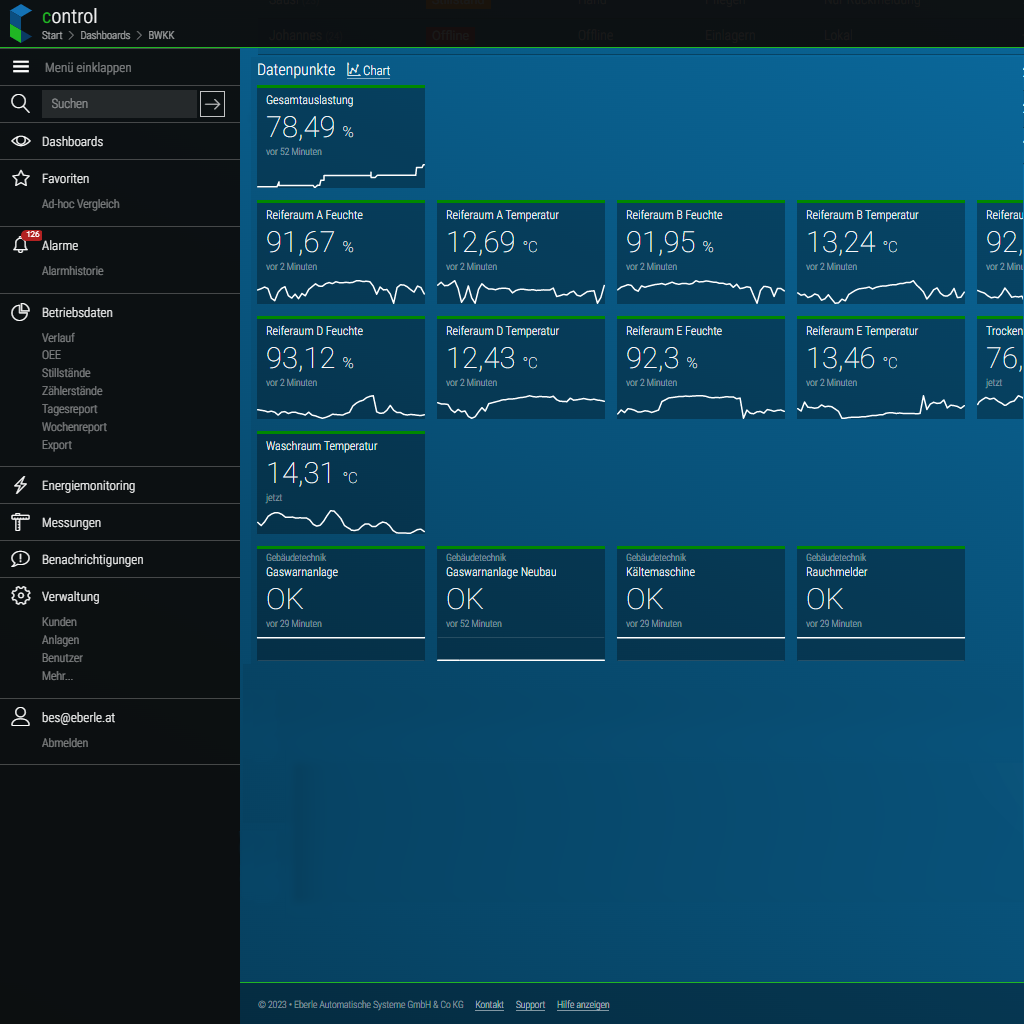Click the user profile icon
1024x1024 pixels.
click(20, 716)
